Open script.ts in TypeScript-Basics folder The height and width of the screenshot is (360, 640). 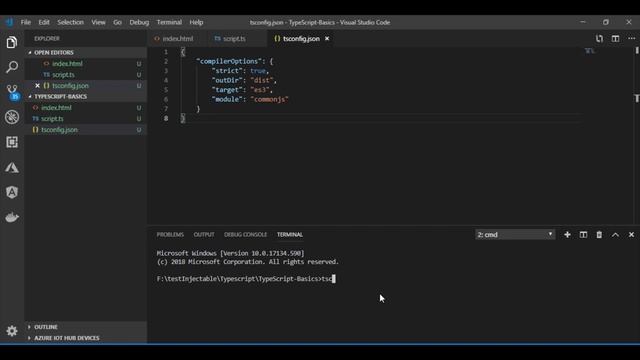[86, 119]
